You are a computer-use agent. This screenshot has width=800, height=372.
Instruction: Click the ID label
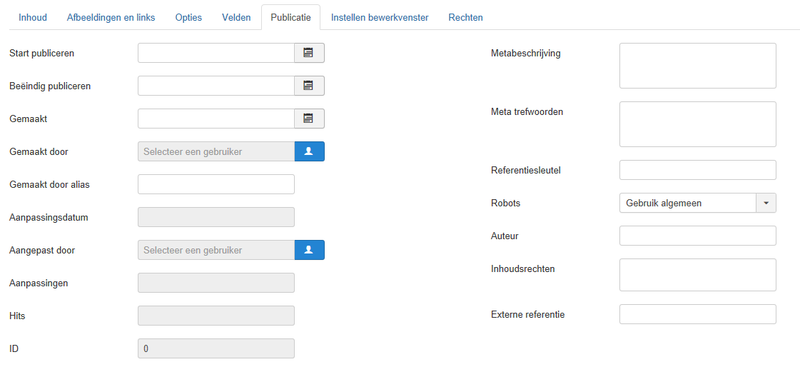point(14,349)
